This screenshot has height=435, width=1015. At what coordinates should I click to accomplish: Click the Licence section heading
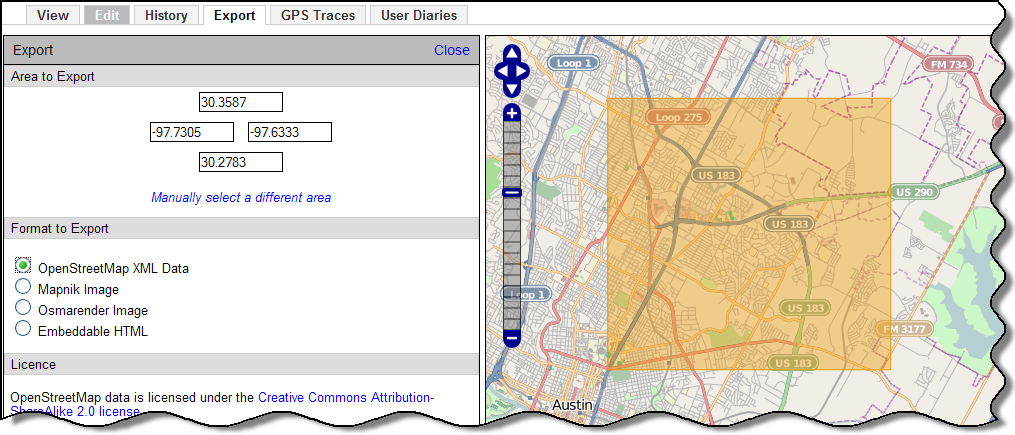(33, 364)
